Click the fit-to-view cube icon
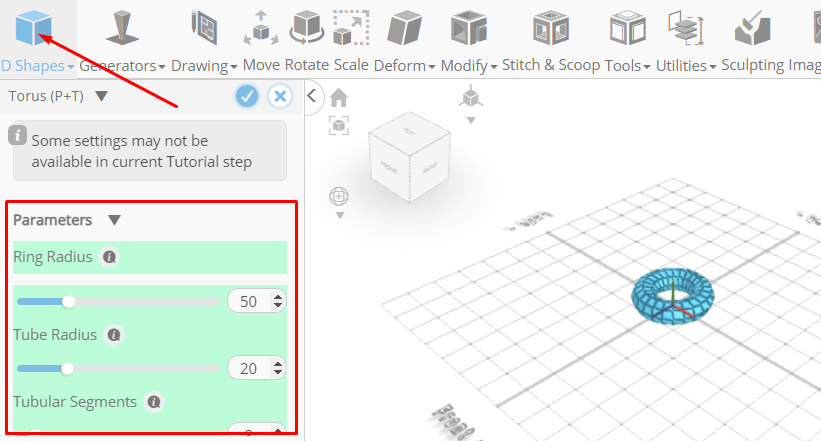 point(339,126)
